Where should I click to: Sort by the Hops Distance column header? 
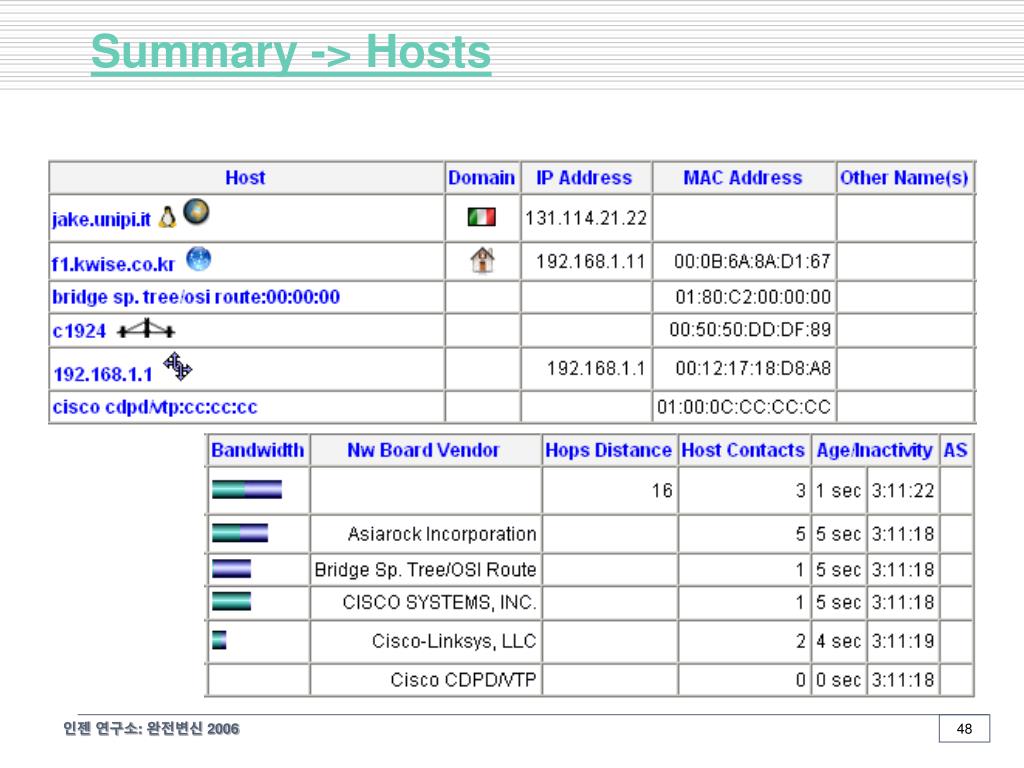(x=608, y=450)
